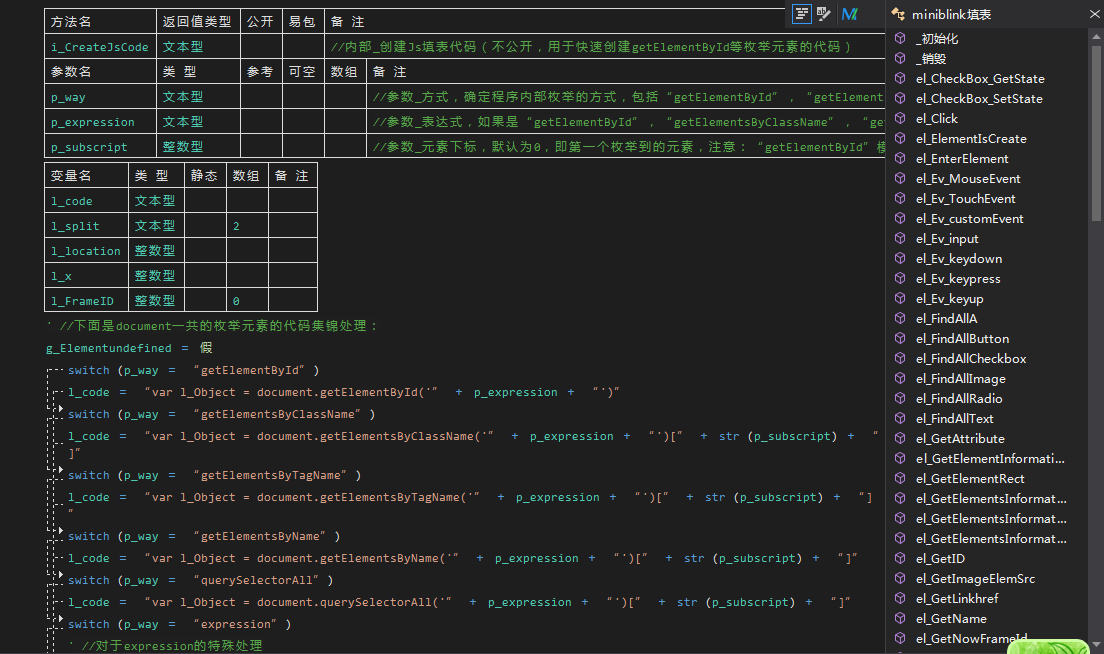
Task: Toggle the 参考 cell for p_way parameter
Action: (261, 97)
